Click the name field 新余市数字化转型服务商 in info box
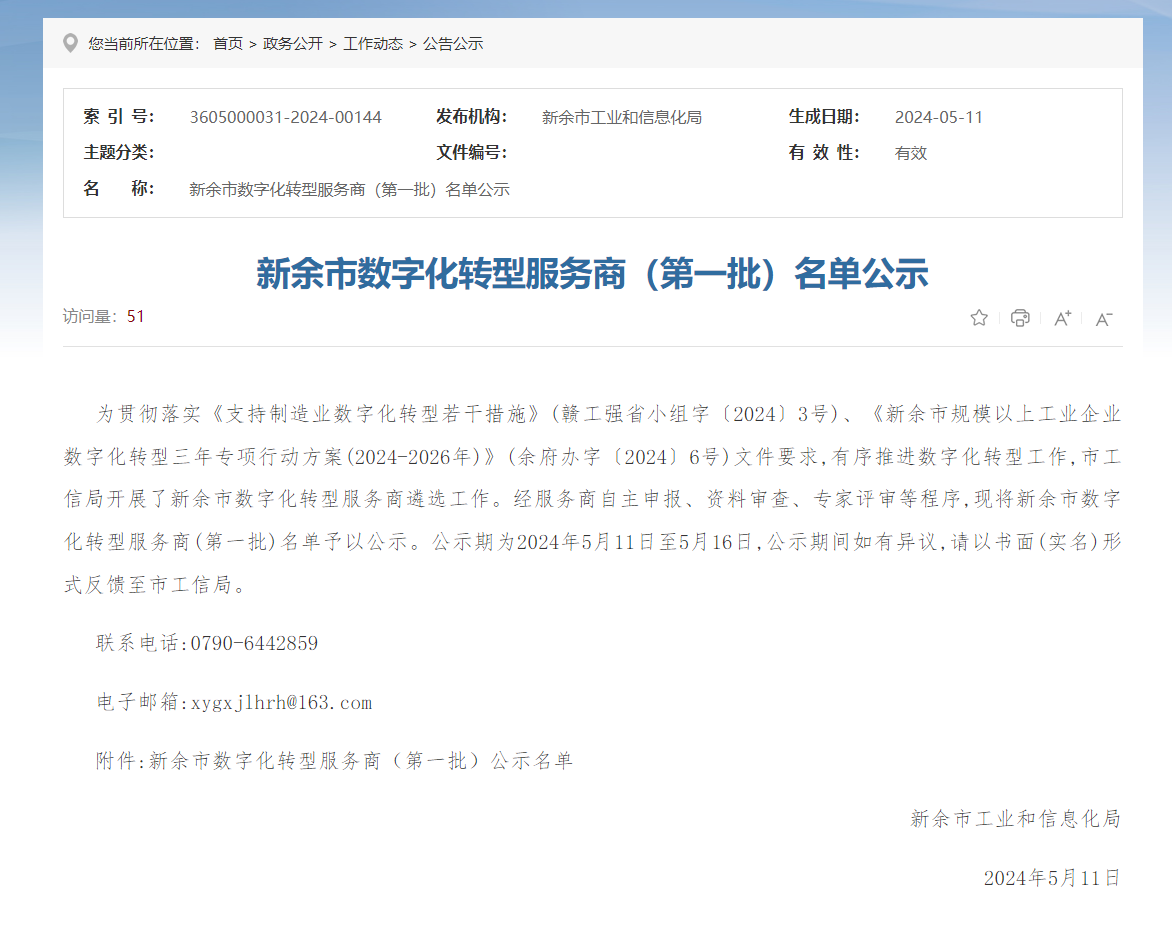 (x=349, y=190)
